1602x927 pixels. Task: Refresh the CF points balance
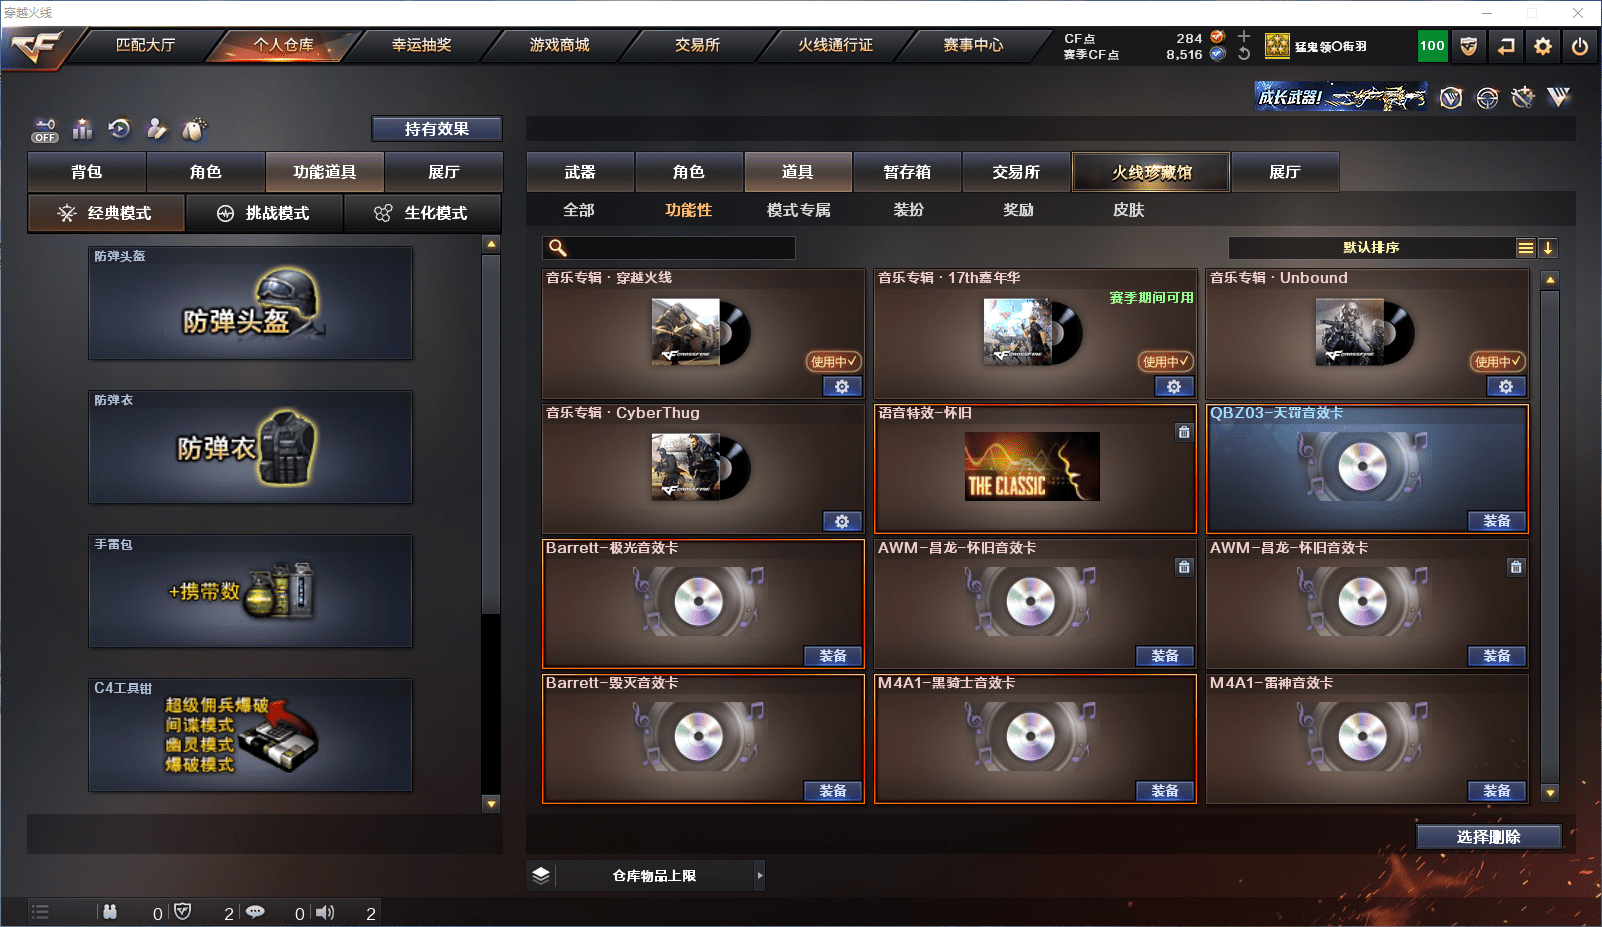click(x=1244, y=54)
